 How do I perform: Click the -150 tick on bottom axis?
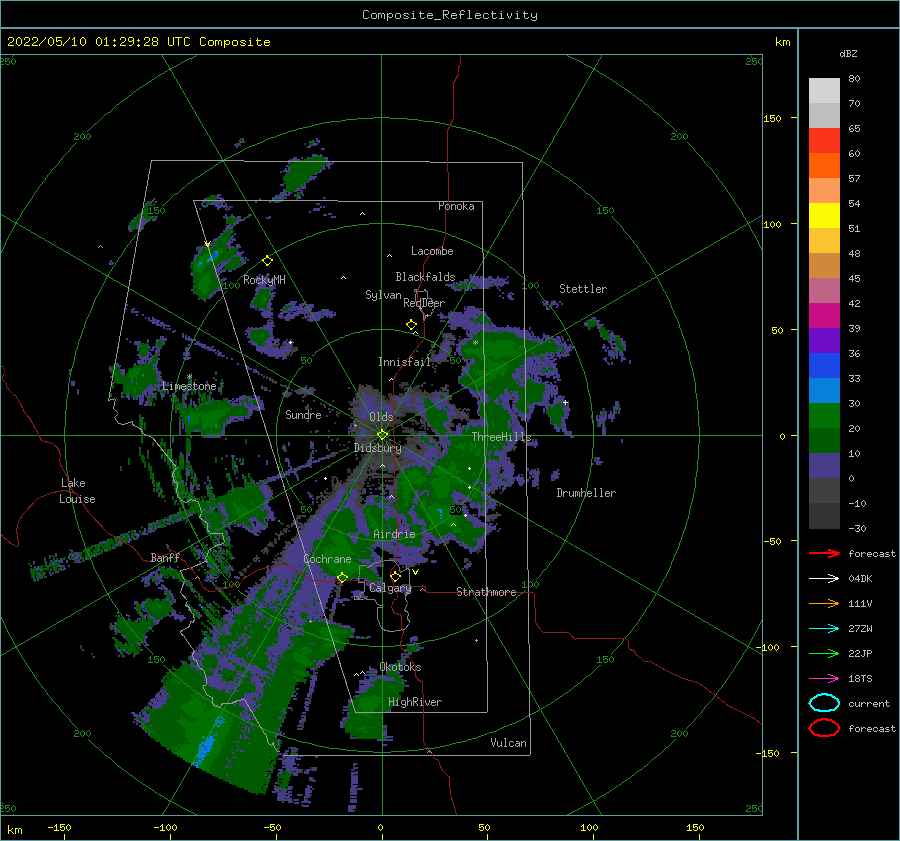tap(59, 827)
